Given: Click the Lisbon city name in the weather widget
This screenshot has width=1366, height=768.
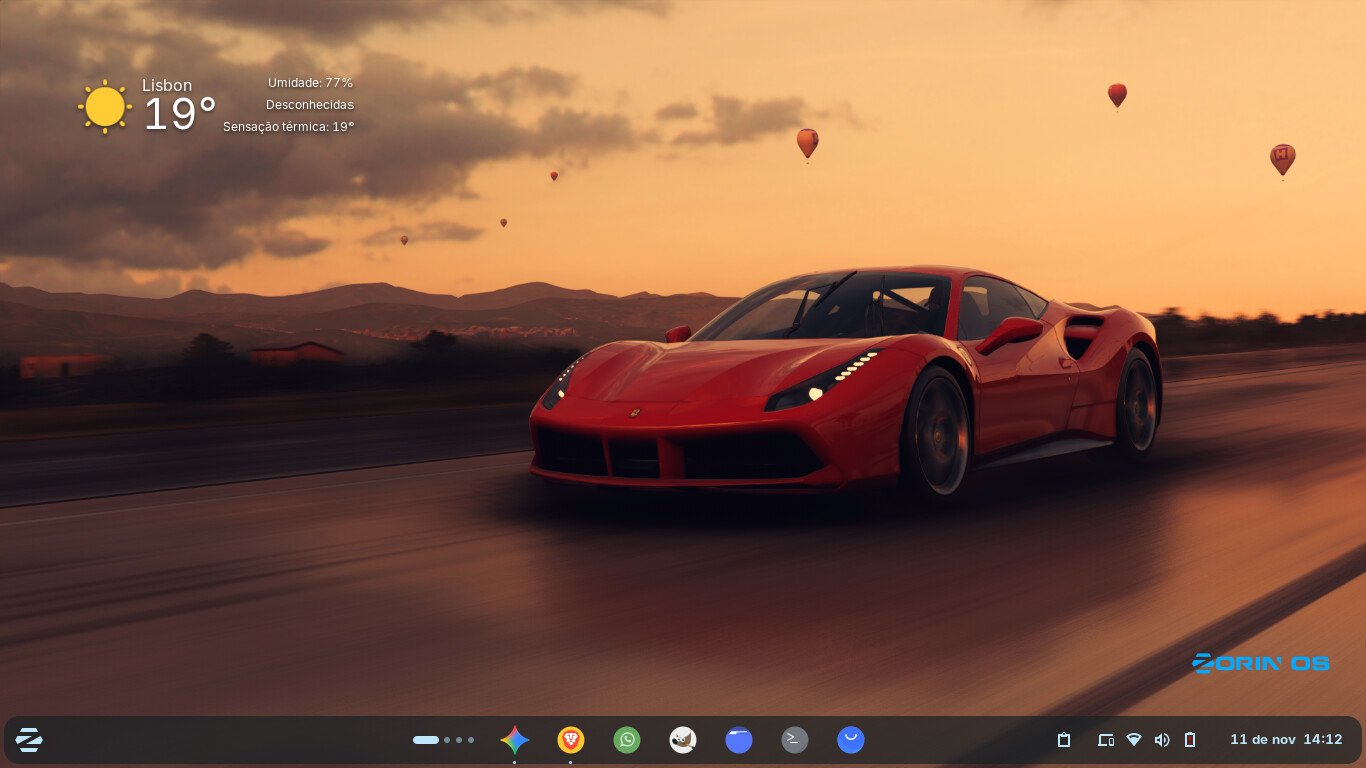Looking at the screenshot, I should pos(167,86).
